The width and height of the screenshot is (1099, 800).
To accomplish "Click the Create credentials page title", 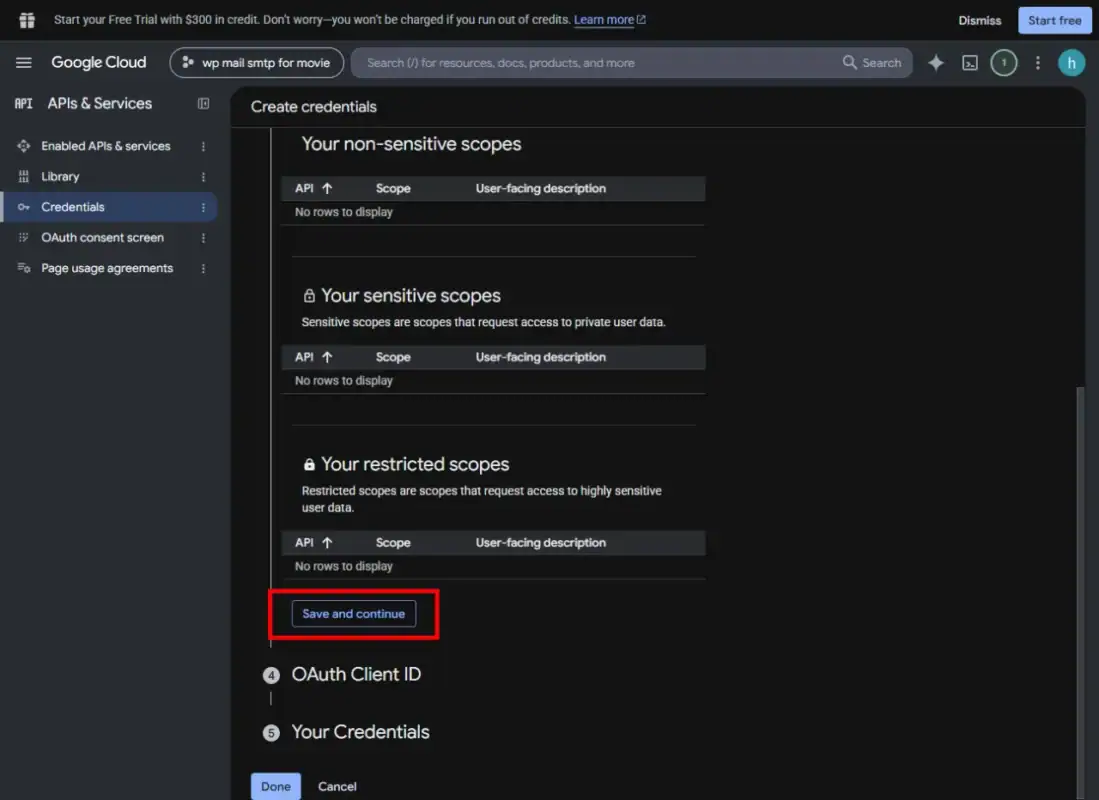I will click(313, 107).
